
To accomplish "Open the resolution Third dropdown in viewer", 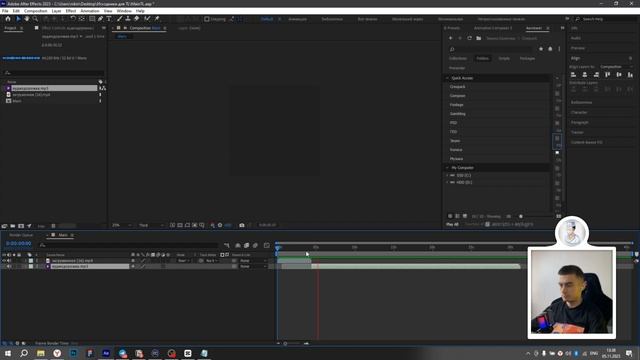I will point(151,225).
